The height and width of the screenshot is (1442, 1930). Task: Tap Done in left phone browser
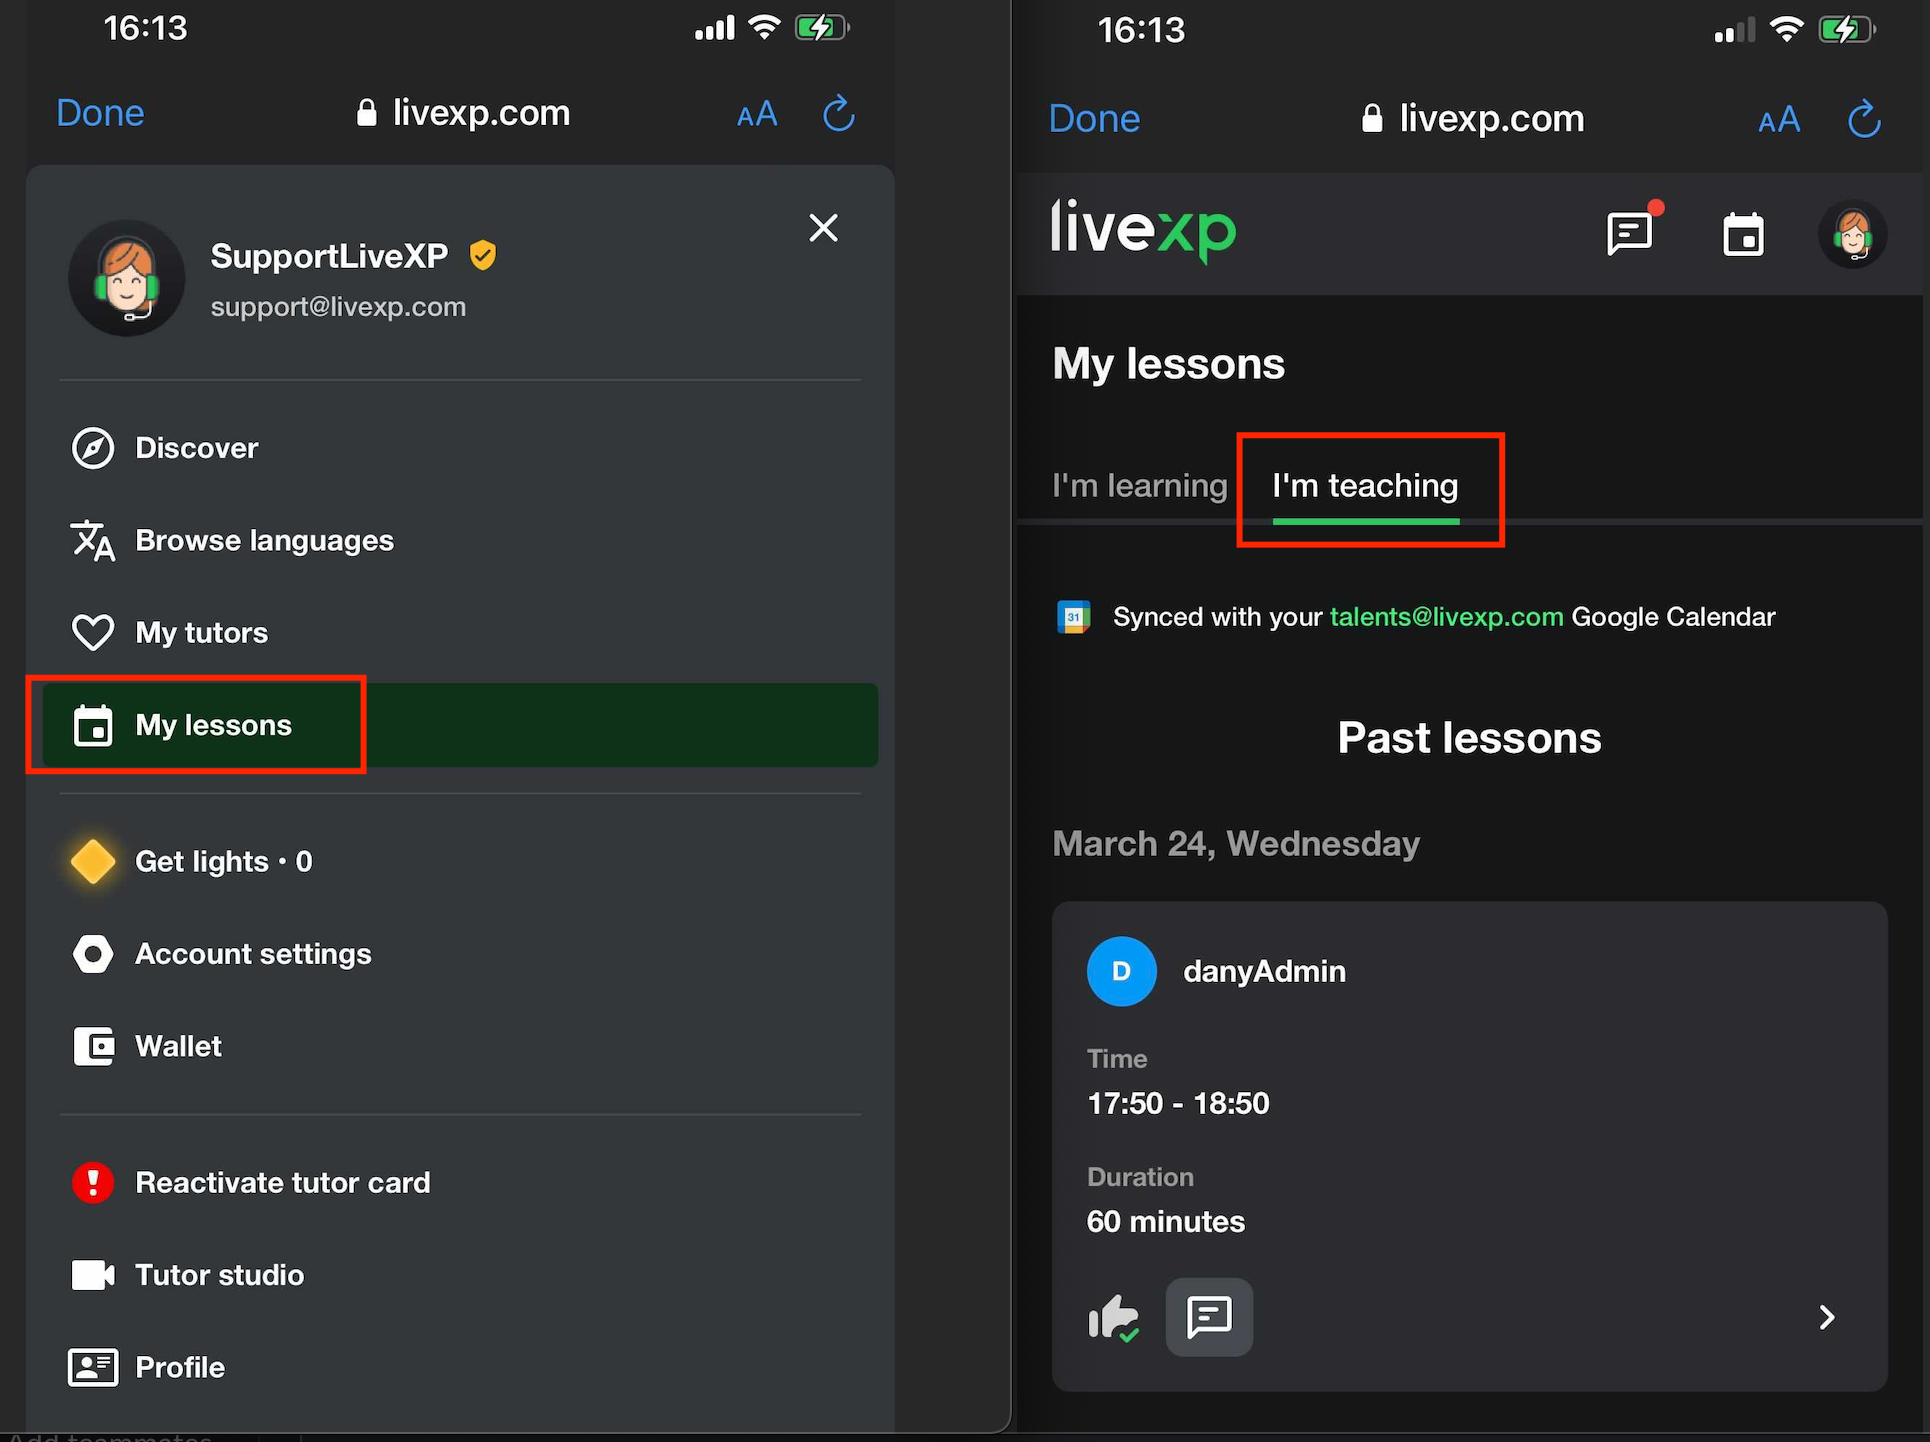pyautogui.click(x=100, y=113)
